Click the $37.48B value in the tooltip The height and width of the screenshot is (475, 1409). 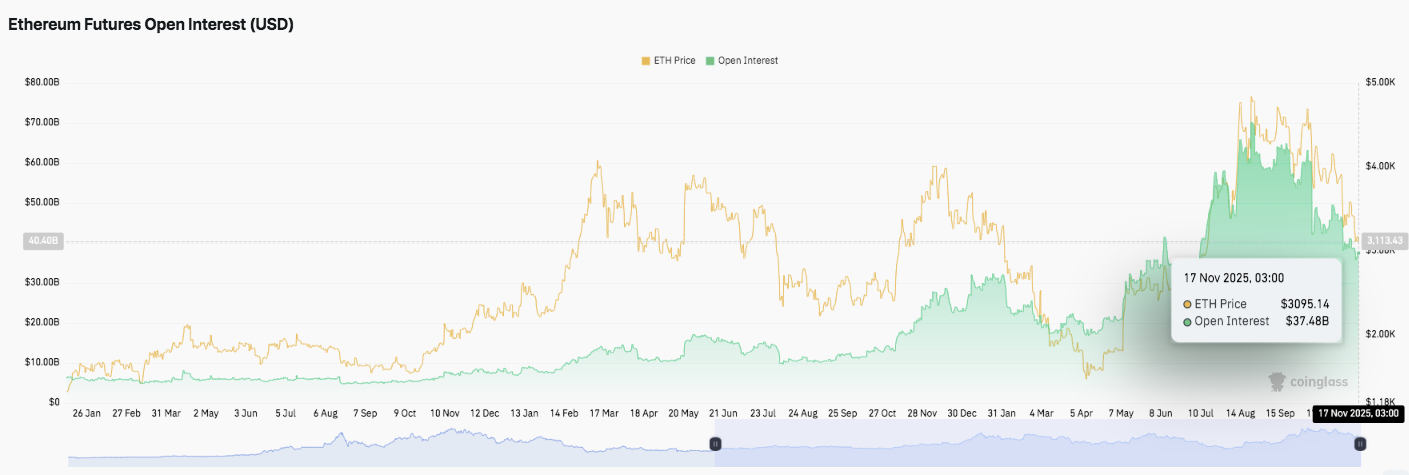tap(1307, 321)
